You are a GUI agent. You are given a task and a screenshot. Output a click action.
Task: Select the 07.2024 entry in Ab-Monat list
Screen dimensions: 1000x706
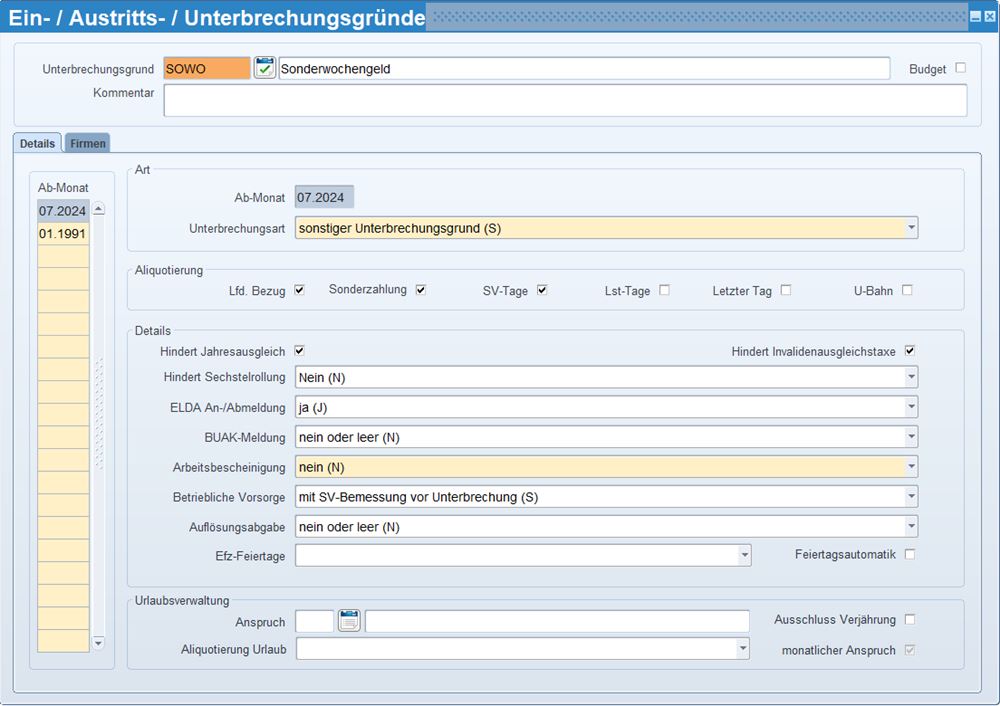pos(62,210)
